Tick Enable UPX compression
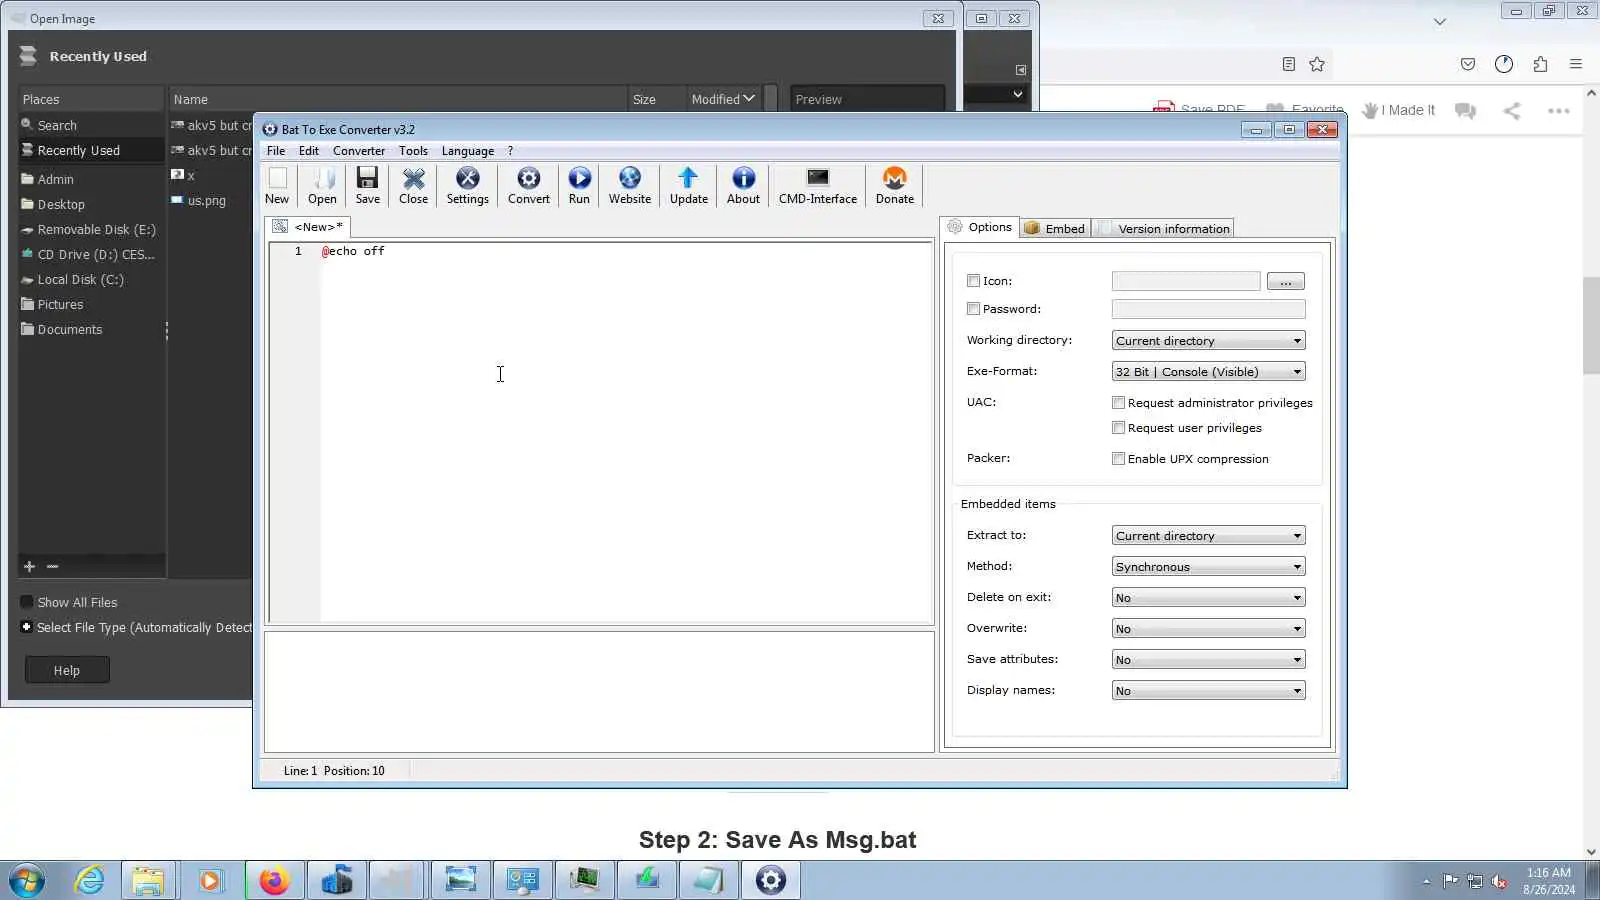 click(x=1118, y=459)
